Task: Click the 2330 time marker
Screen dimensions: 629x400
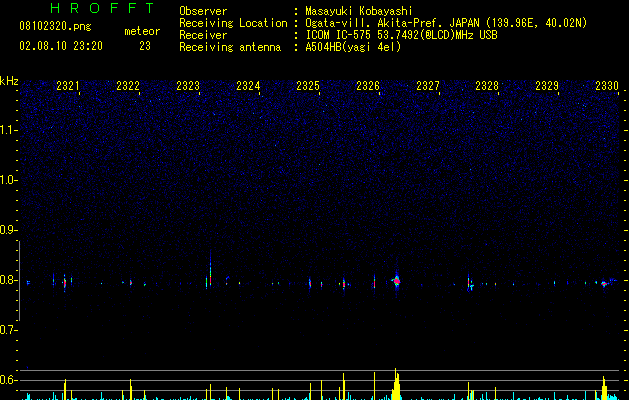Action: [x=607, y=86]
